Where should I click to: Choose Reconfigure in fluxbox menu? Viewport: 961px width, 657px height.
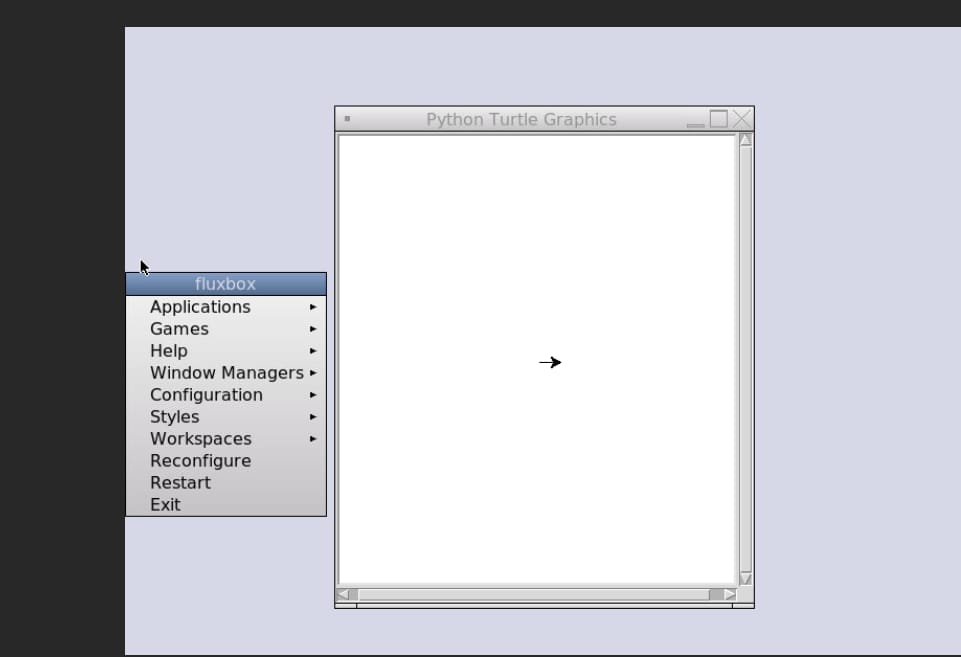[226, 461]
